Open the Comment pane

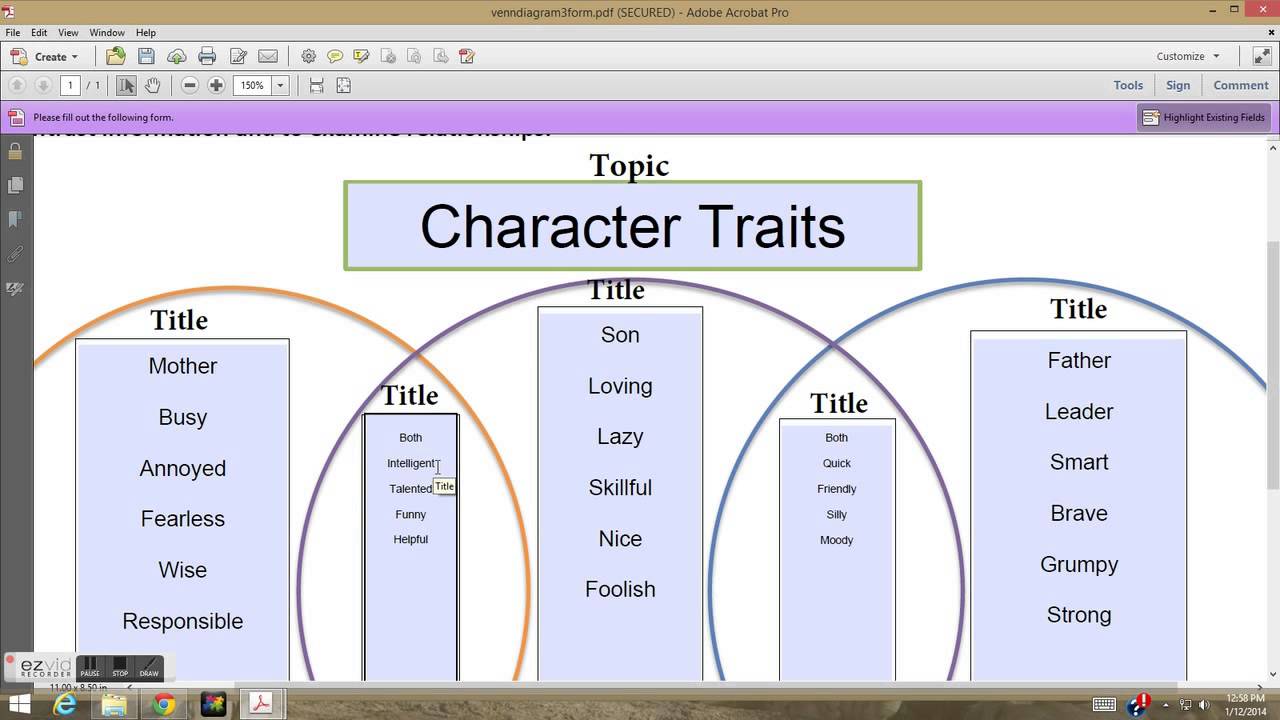tap(1241, 86)
